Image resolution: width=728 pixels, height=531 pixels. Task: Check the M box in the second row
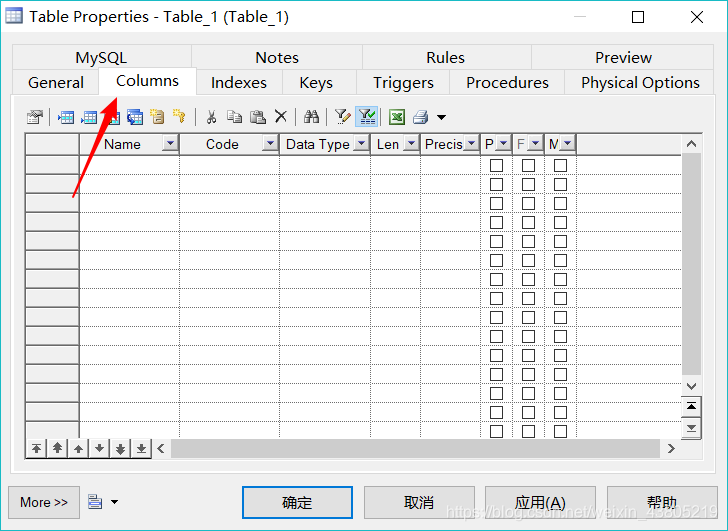pos(560,184)
